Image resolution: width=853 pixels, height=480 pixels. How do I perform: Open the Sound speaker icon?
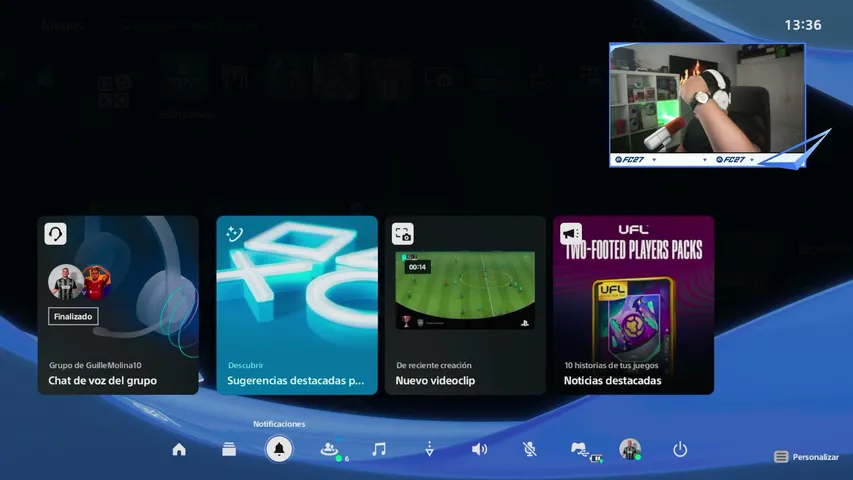(x=479, y=450)
